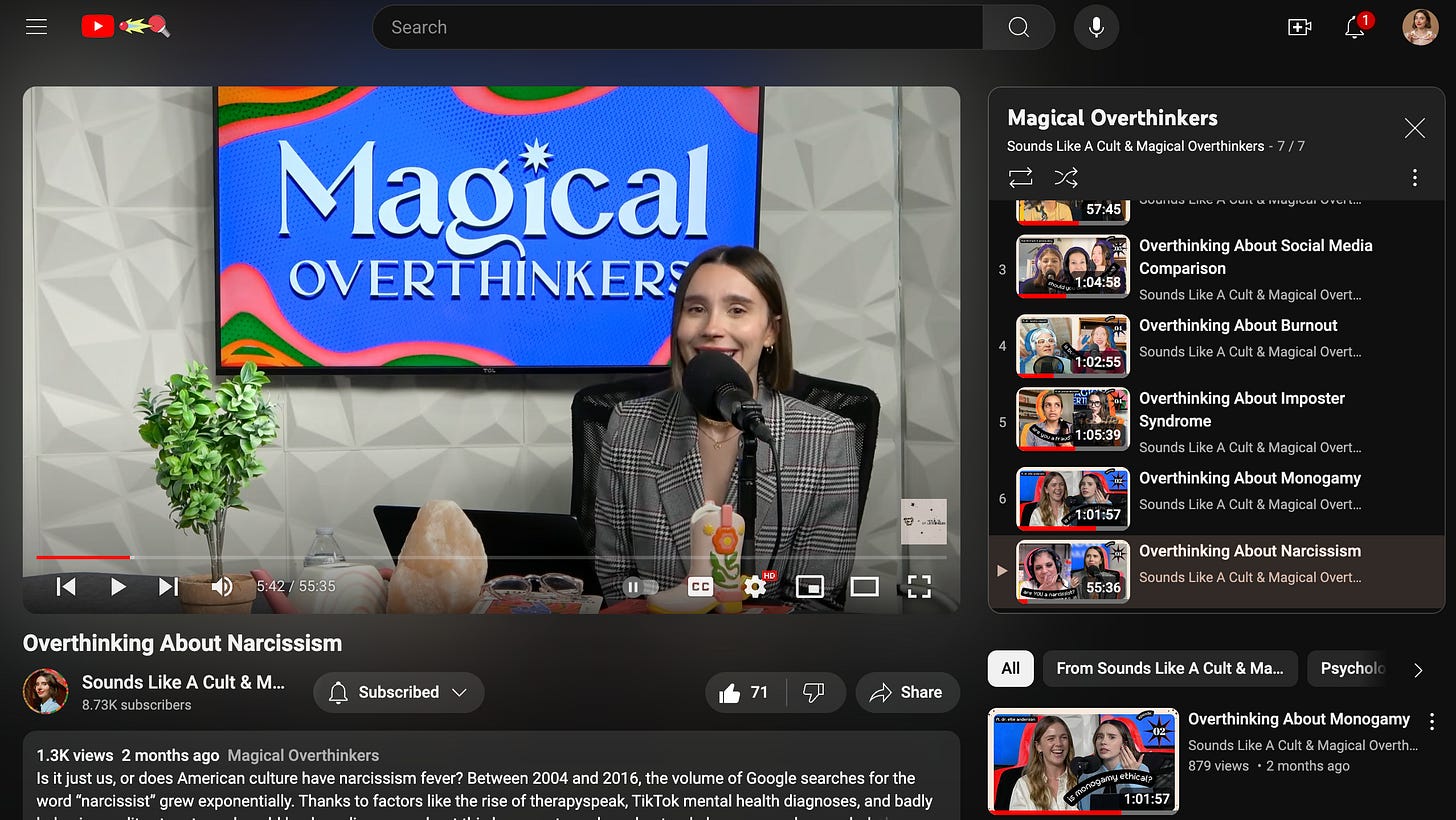Expand the video description box

(x=491, y=776)
